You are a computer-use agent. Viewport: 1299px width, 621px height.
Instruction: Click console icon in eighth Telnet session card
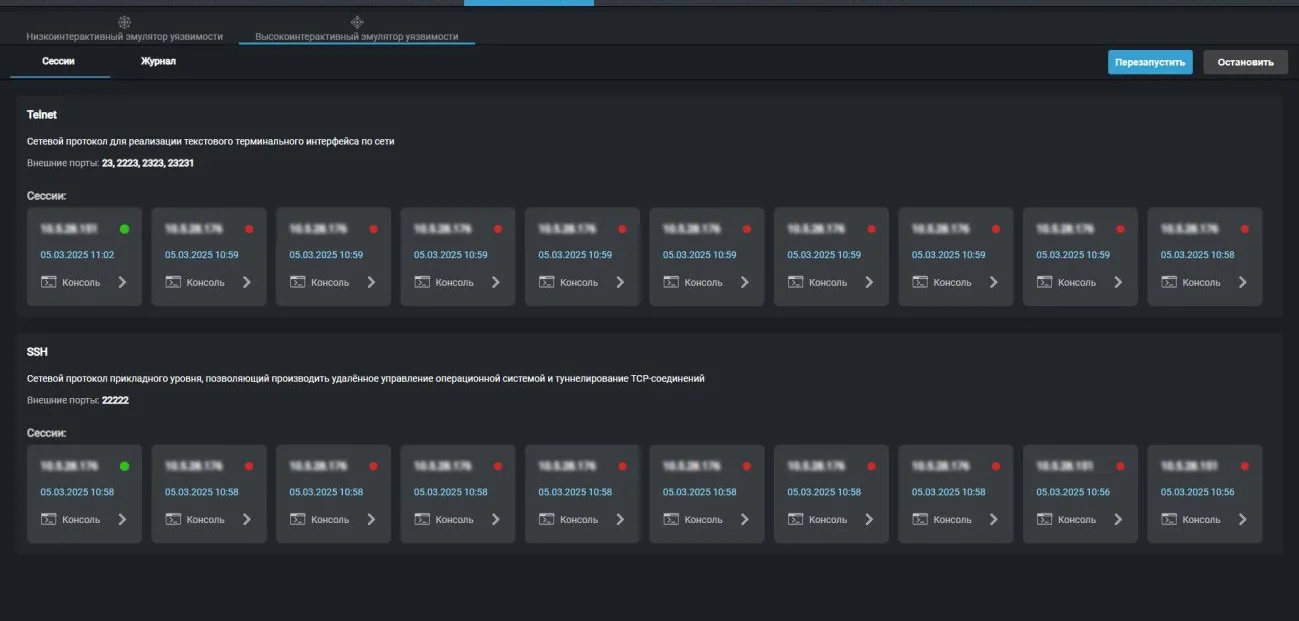point(919,282)
